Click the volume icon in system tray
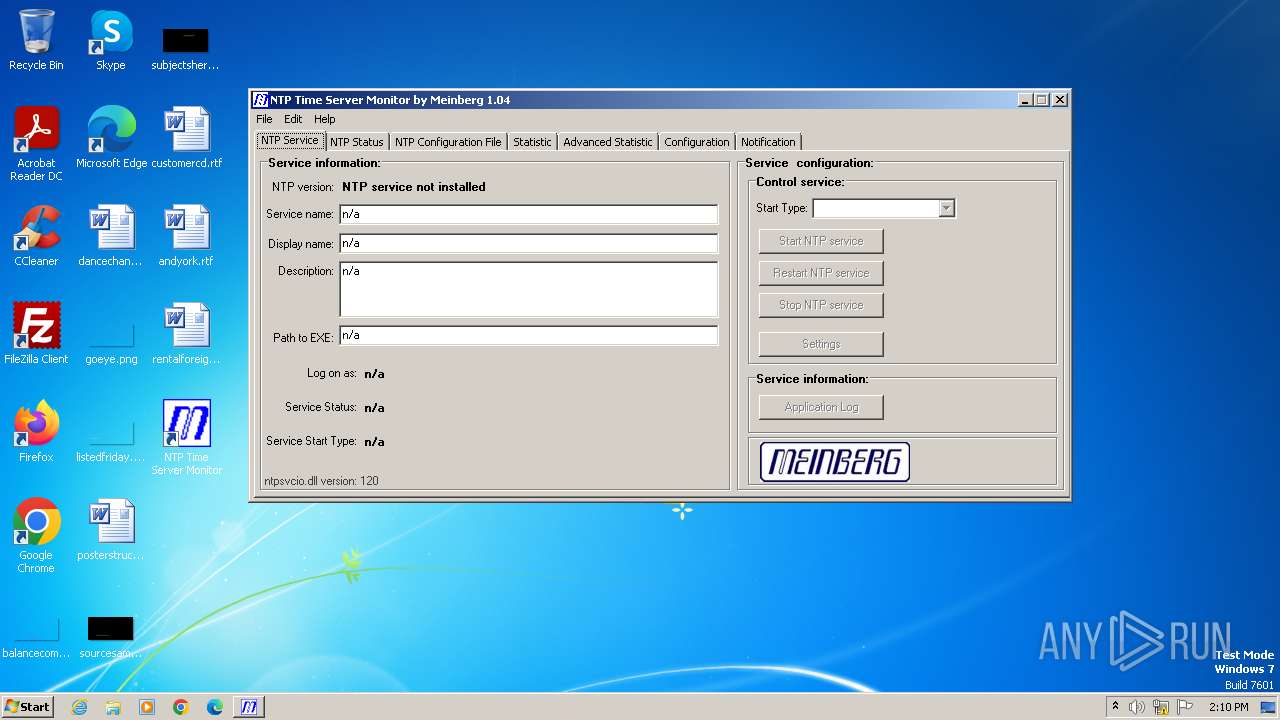 coord(1137,707)
